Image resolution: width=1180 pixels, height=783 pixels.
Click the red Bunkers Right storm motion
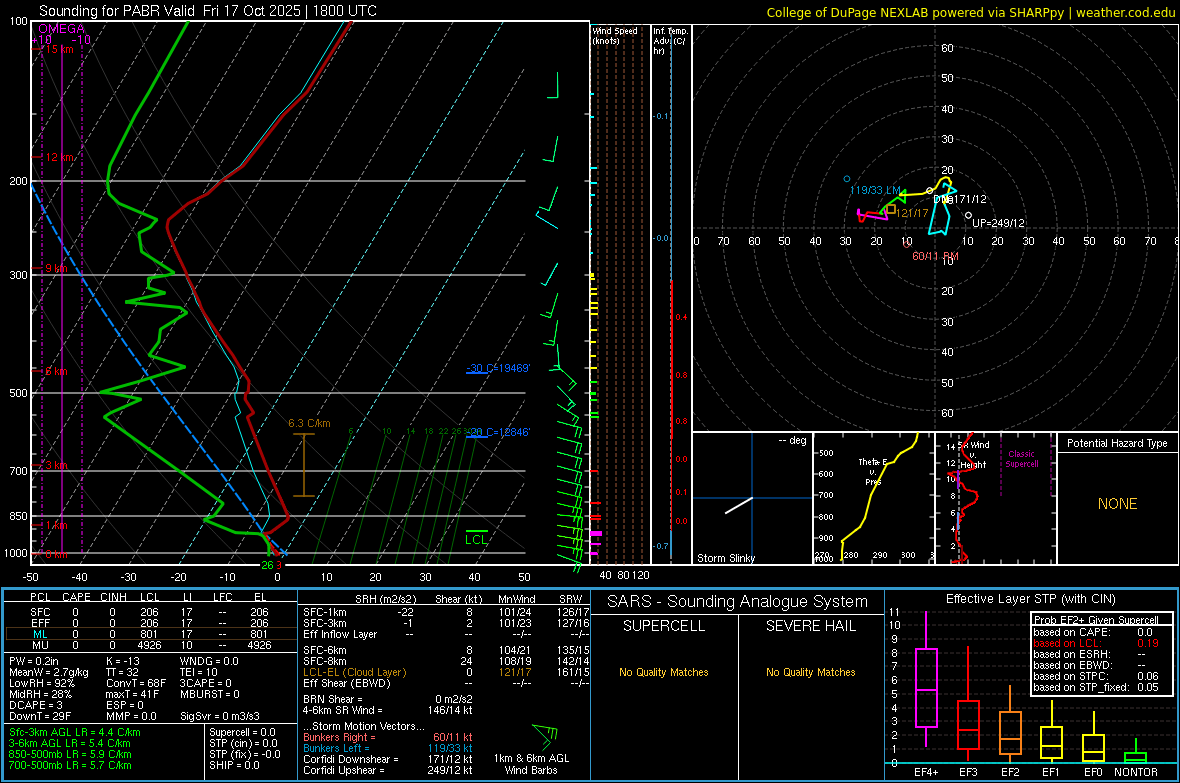point(388,737)
